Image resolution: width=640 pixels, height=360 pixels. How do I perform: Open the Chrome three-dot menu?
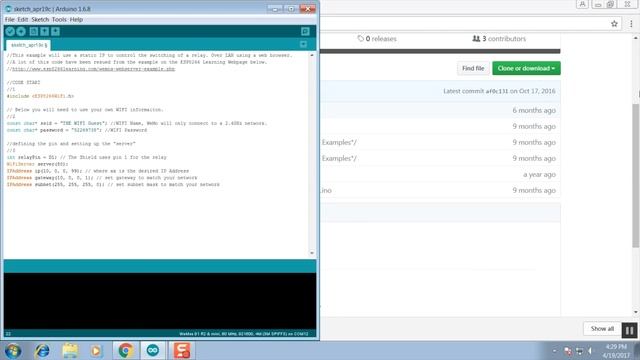(x=631, y=24)
